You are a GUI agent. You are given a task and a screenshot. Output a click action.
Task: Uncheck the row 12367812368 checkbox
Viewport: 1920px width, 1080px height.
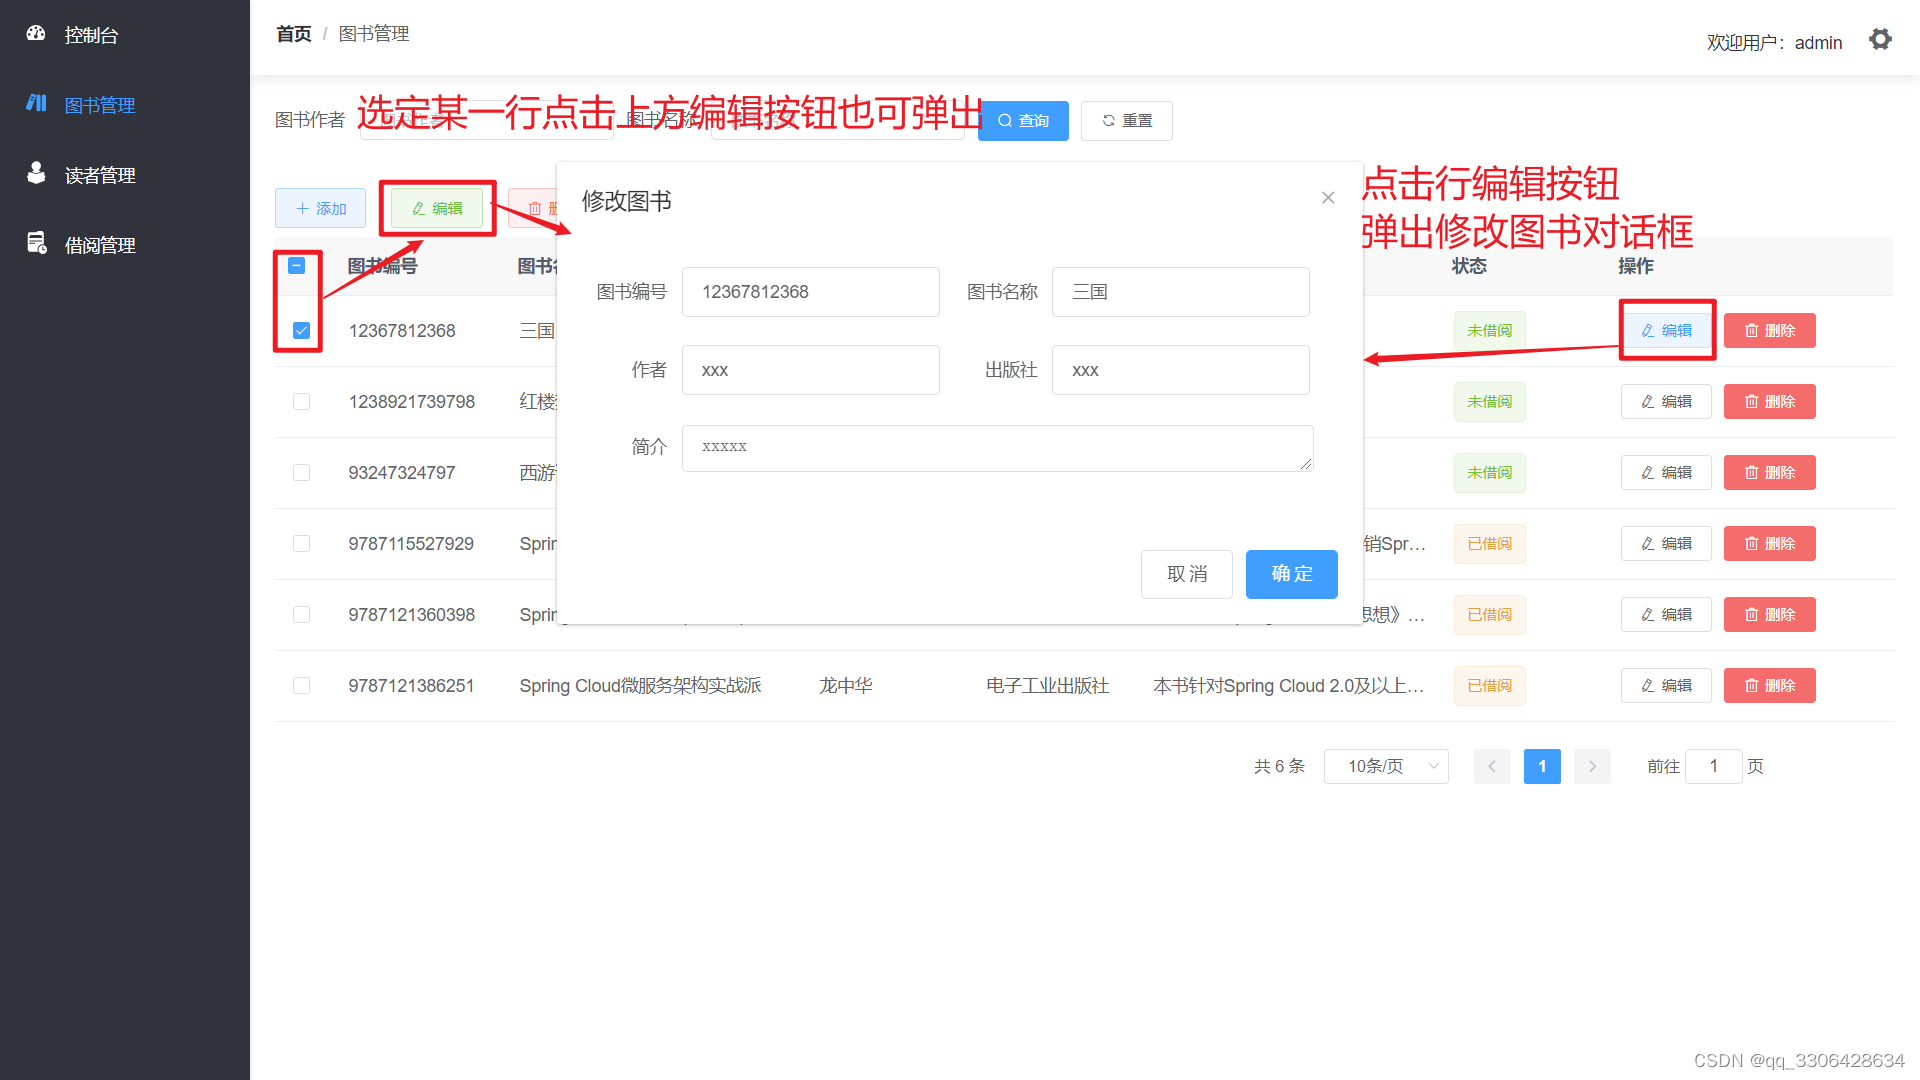tap(301, 331)
